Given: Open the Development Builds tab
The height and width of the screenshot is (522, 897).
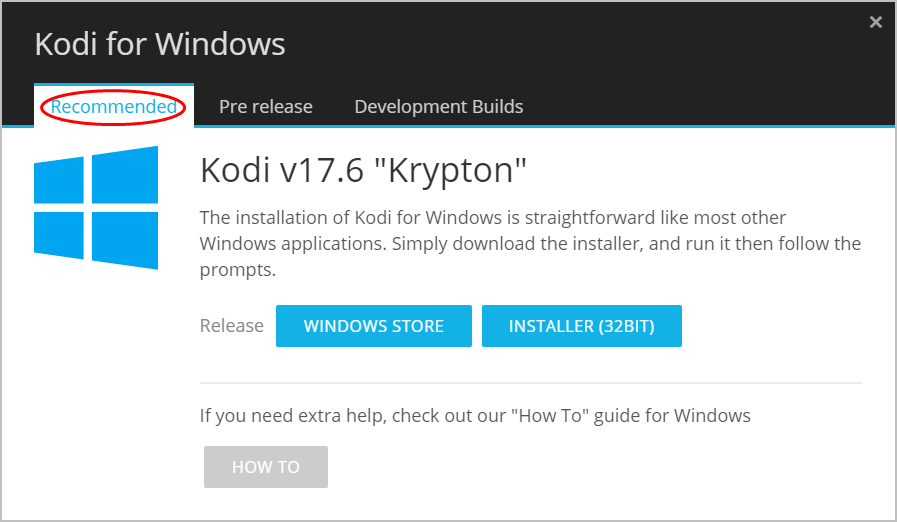Looking at the screenshot, I should [439, 106].
